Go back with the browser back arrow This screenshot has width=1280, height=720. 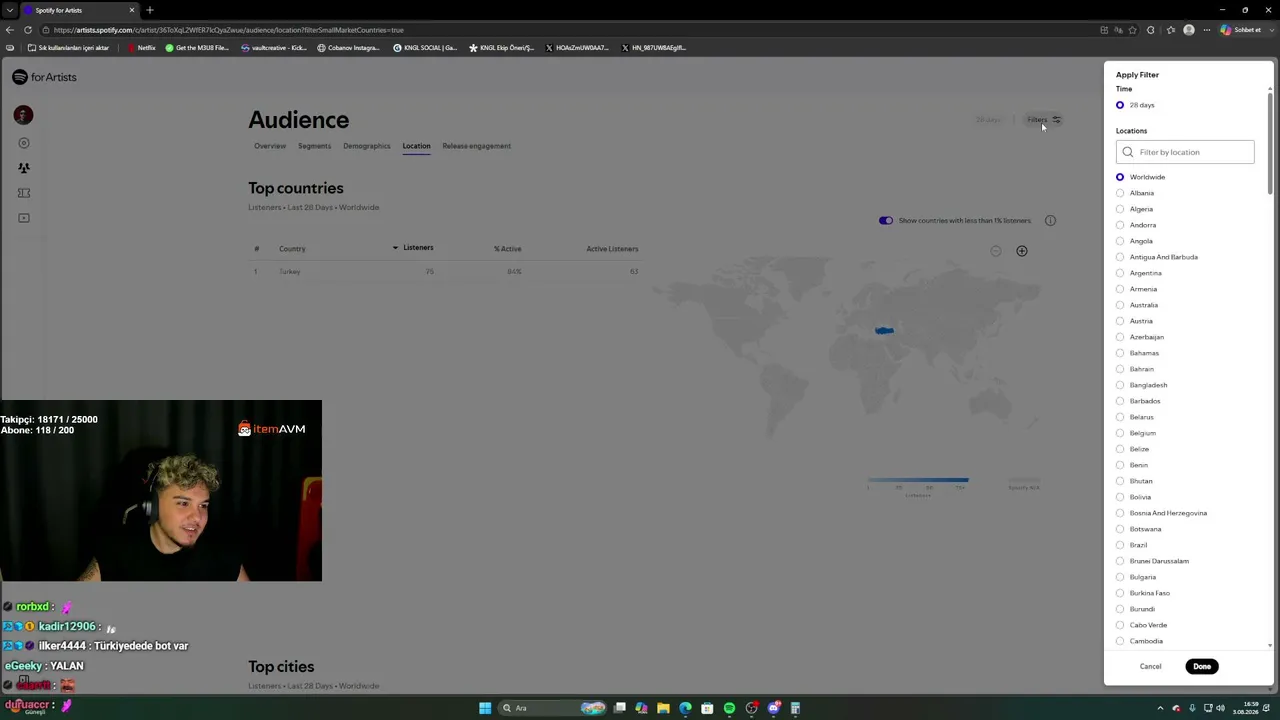pos(10,30)
